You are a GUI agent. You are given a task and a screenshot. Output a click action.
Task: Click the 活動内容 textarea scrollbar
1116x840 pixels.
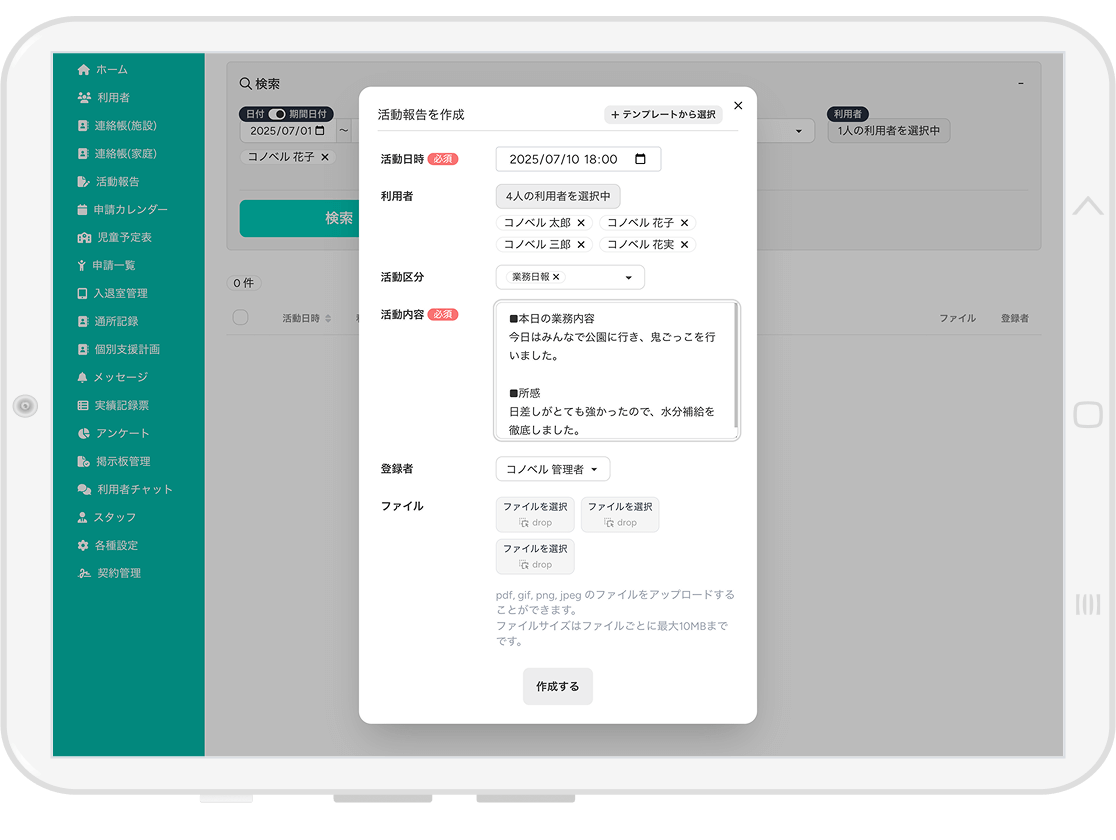(x=736, y=366)
